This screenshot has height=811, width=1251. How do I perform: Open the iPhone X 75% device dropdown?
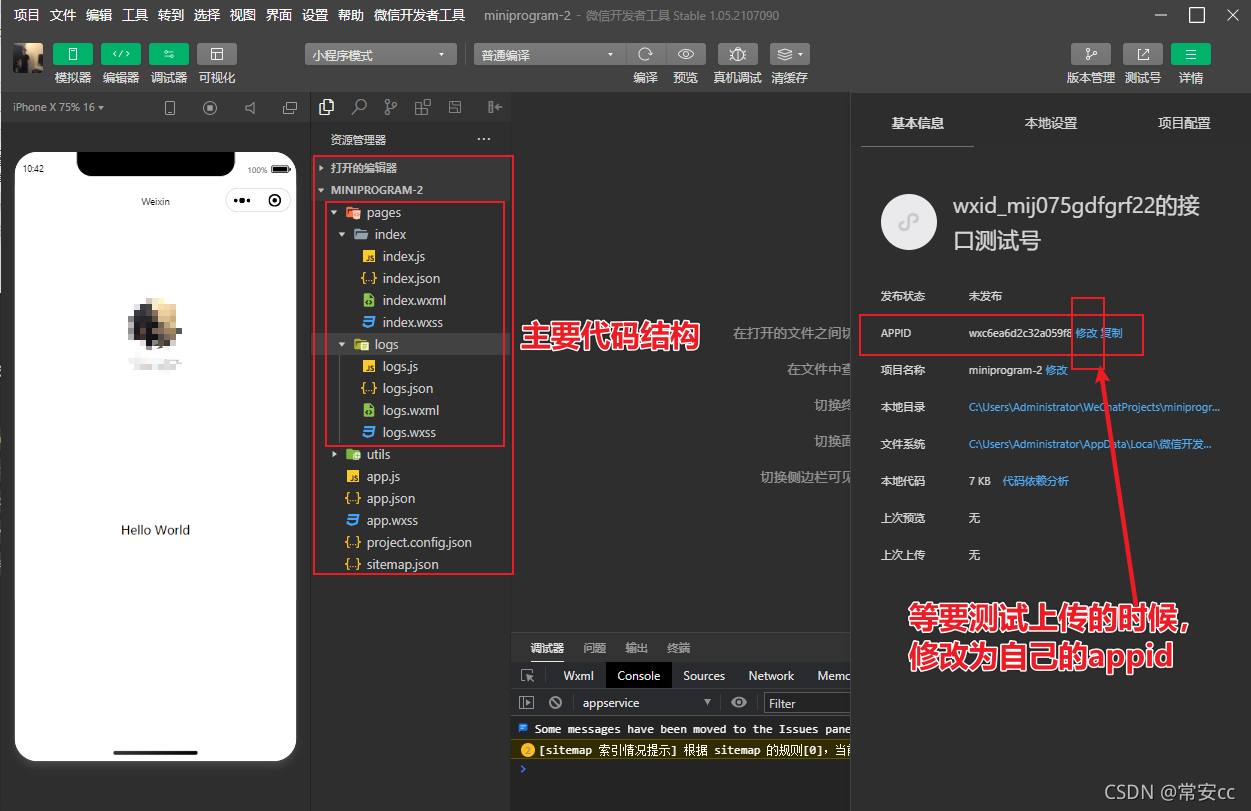click(58, 107)
